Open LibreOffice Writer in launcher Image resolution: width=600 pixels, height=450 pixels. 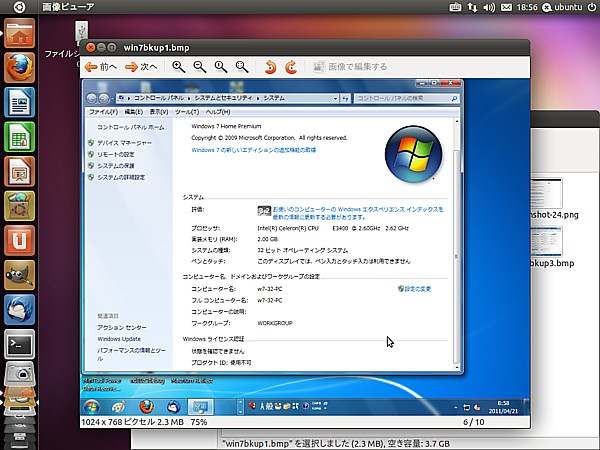point(20,102)
